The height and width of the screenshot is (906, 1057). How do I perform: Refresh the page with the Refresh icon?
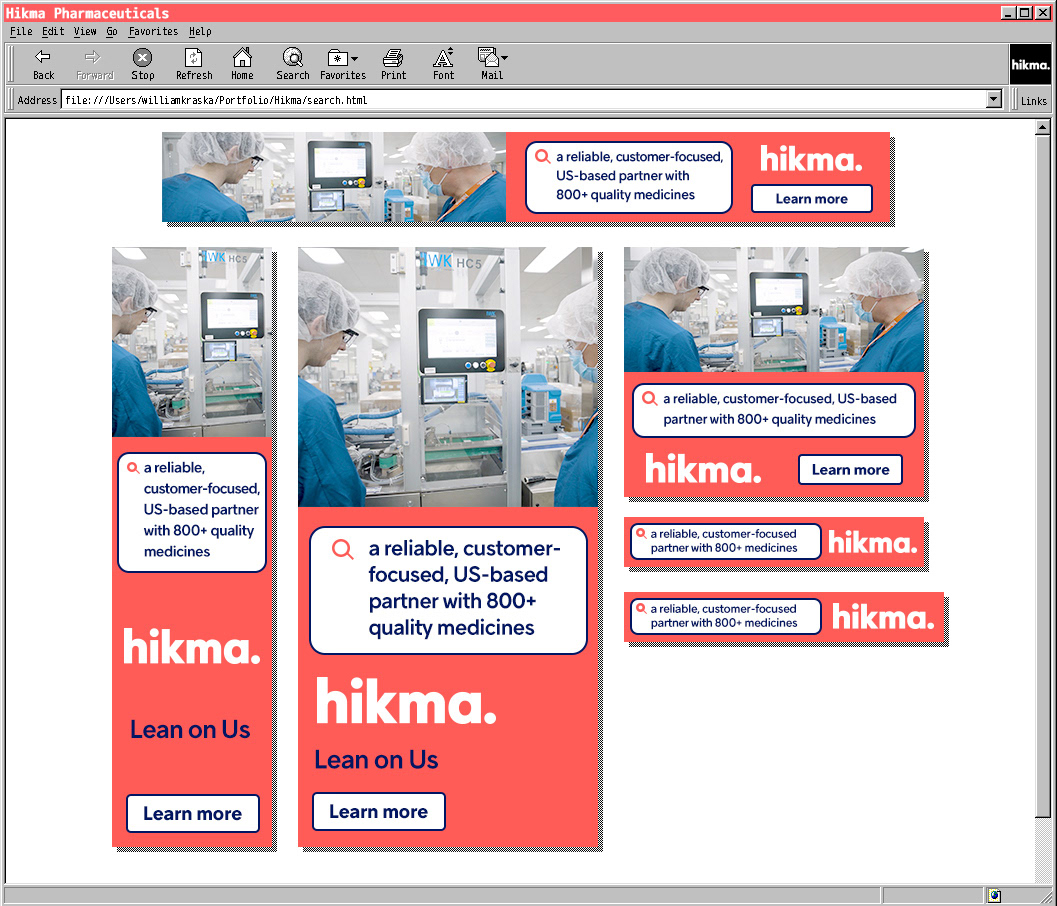click(x=193, y=57)
